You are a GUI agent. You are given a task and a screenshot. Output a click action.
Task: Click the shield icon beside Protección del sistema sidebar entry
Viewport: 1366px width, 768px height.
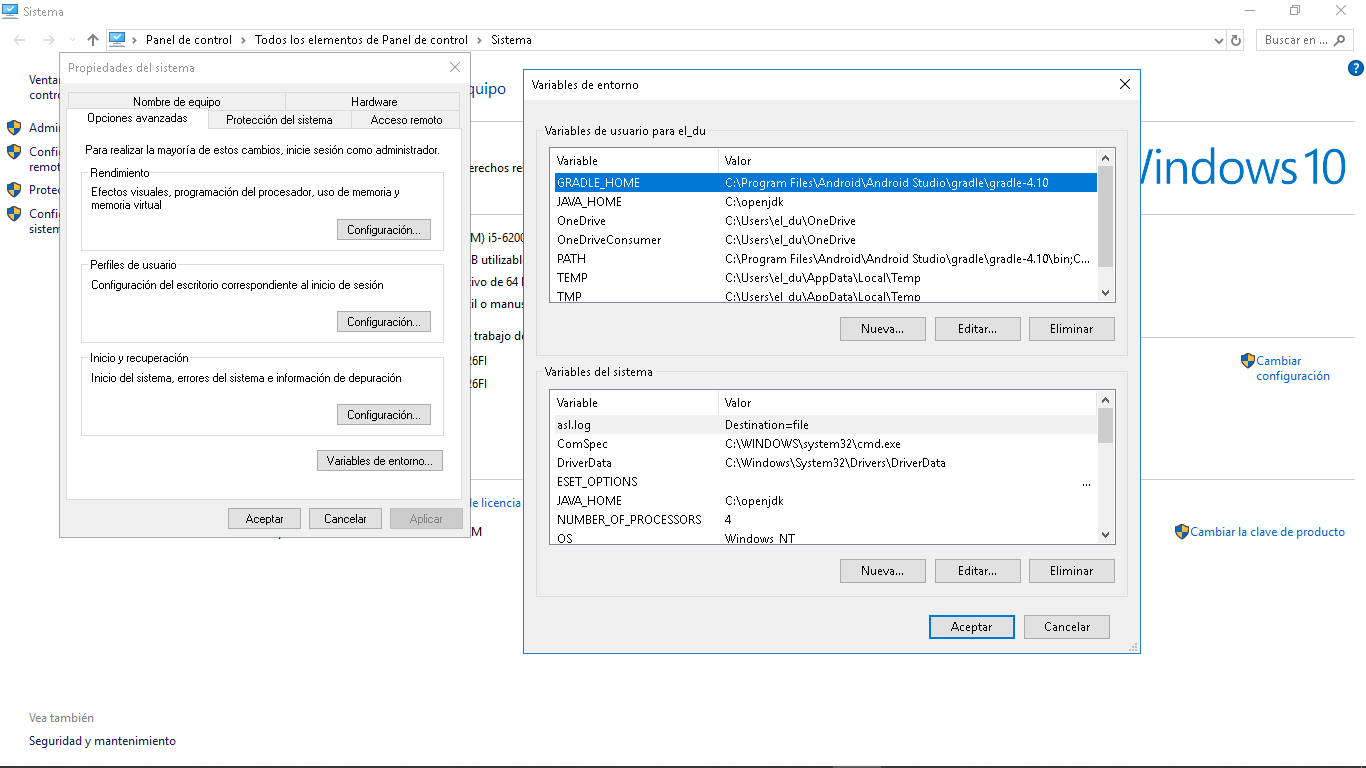pos(14,189)
